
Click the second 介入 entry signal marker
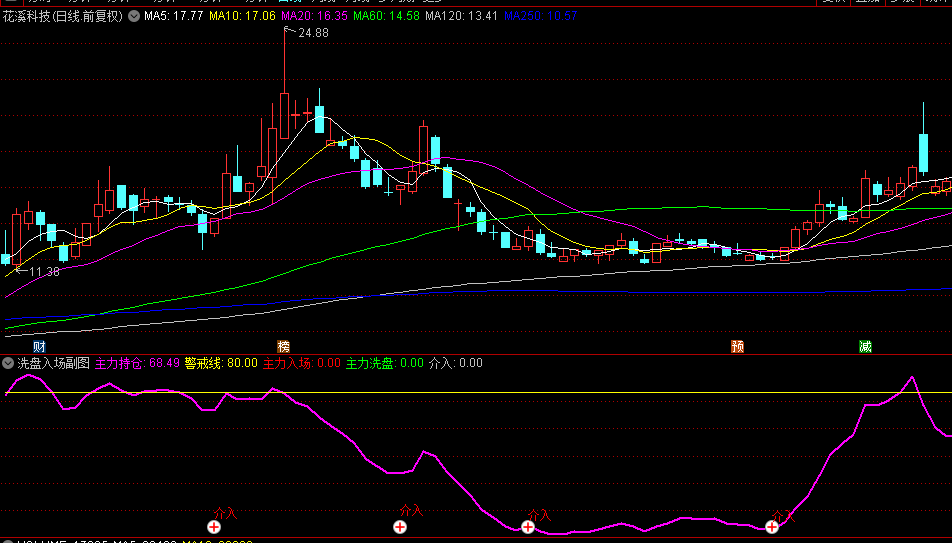point(400,526)
